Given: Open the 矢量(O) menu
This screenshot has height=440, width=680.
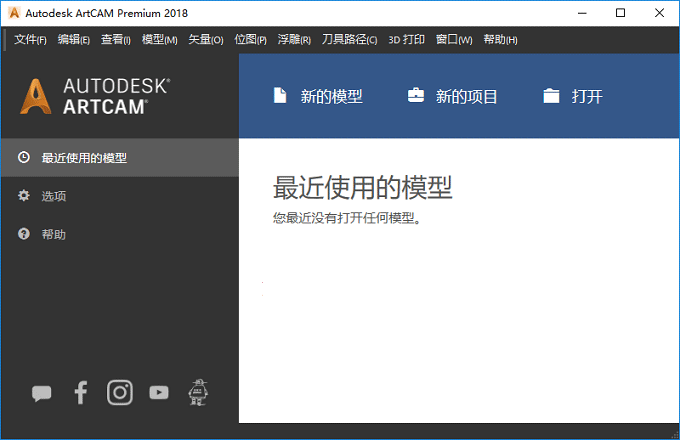Looking at the screenshot, I should click(x=206, y=40).
